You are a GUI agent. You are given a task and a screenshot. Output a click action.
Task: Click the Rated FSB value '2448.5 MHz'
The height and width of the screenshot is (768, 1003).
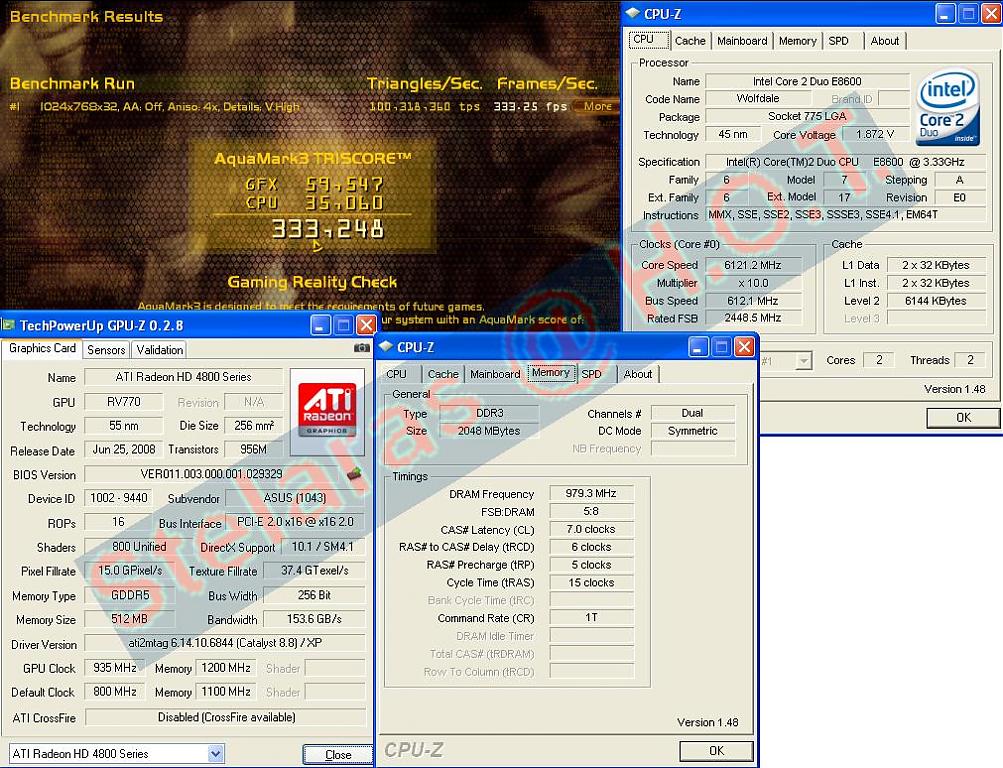(x=753, y=318)
